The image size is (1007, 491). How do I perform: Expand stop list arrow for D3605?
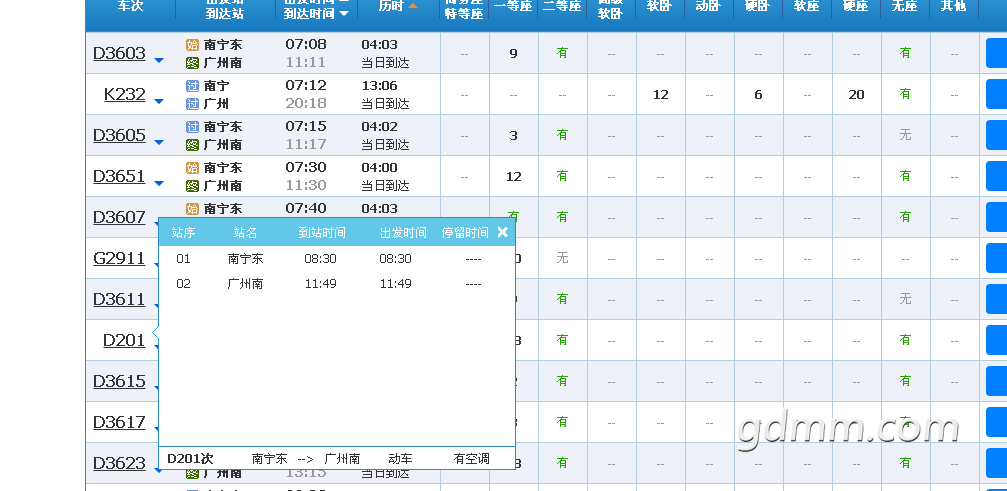click(x=159, y=142)
